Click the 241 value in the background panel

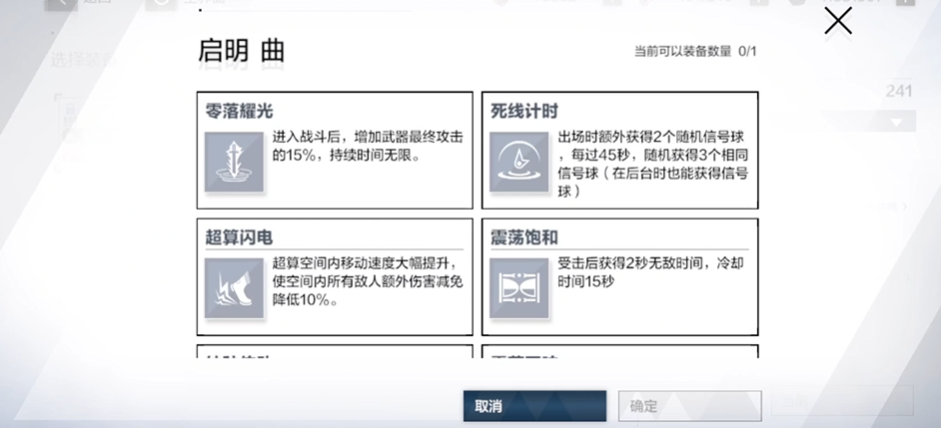(899, 91)
